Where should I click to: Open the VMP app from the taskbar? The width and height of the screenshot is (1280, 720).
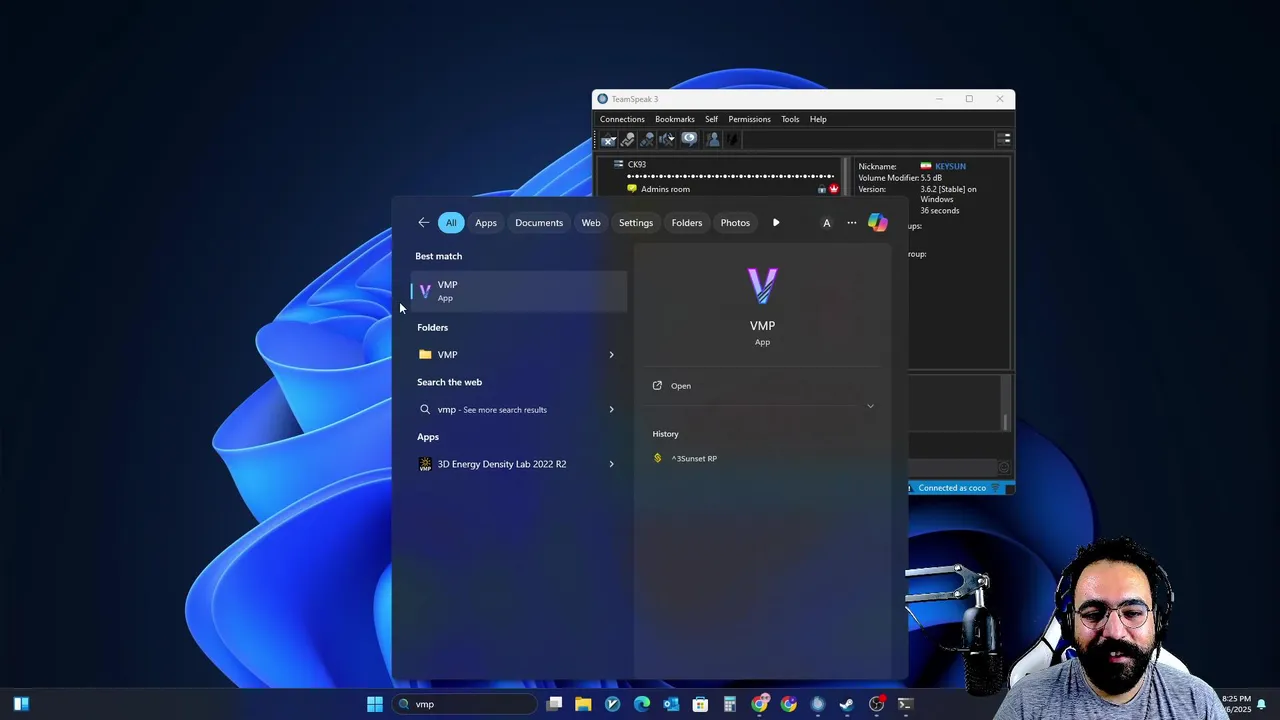pos(612,704)
